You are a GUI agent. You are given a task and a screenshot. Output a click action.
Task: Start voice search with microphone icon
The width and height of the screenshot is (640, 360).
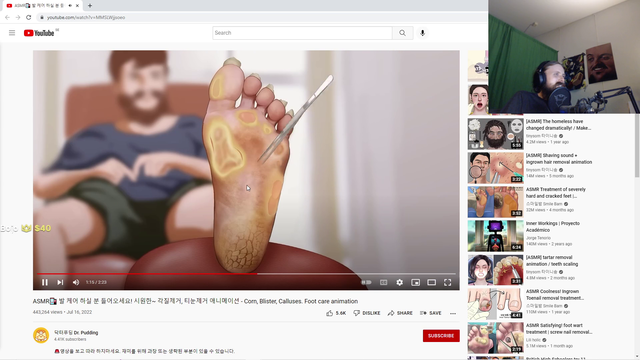click(x=422, y=33)
